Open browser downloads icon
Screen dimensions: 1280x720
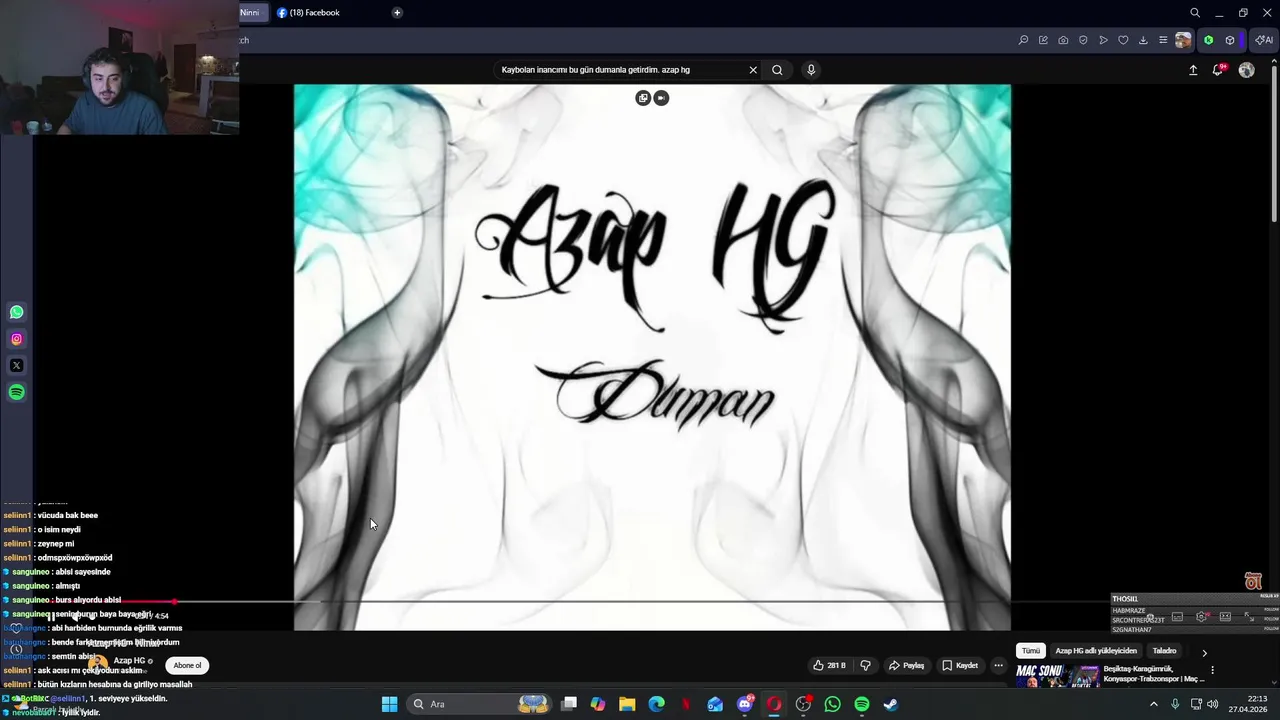(x=1143, y=40)
